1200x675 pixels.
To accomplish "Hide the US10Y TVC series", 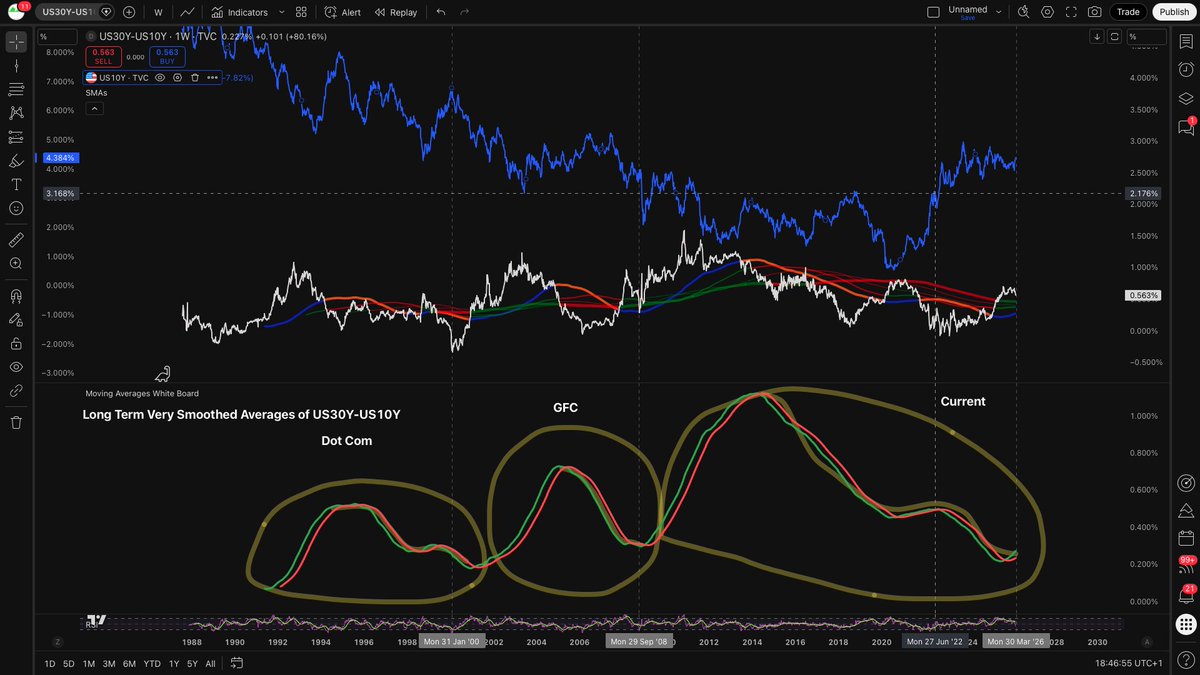I will point(159,77).
